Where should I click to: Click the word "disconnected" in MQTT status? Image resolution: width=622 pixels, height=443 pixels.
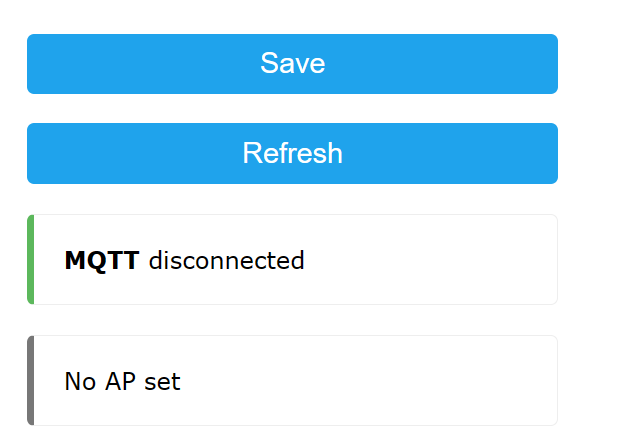pos(226,261)
